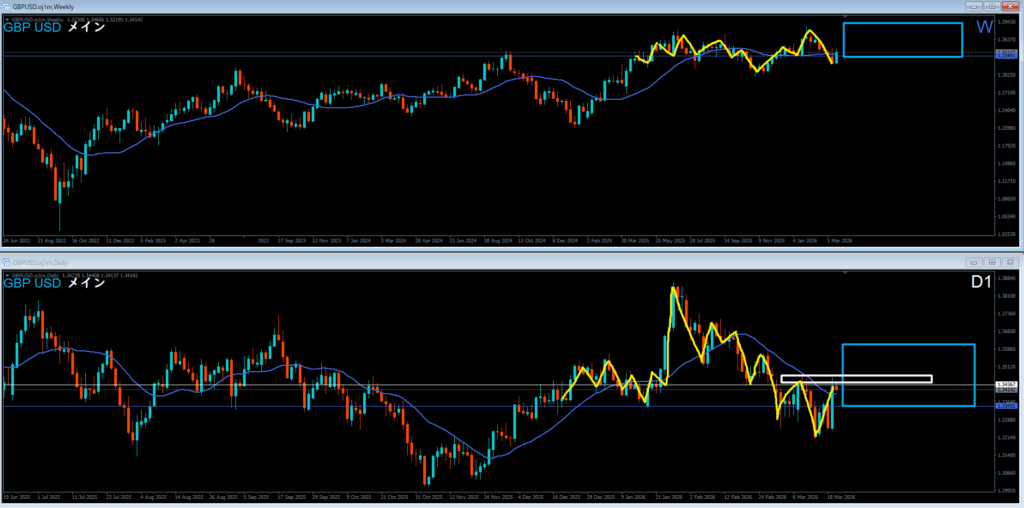The image size is (1024, 508).
Task: Close the GBPUSD Weekly chart window
Action: tap(1008, 6)
